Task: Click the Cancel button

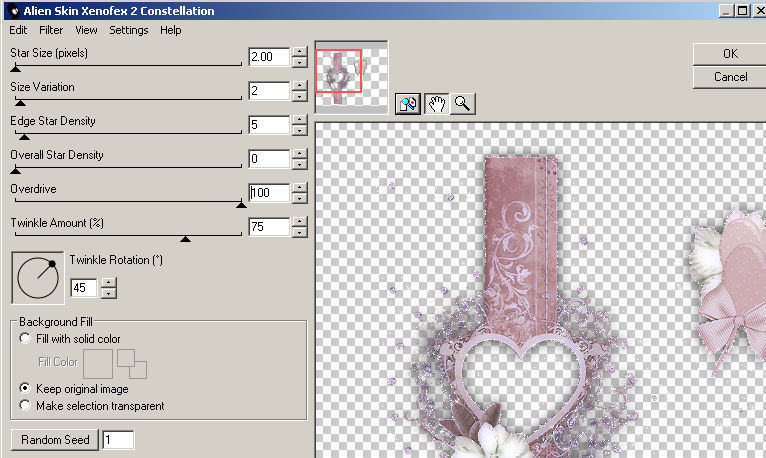Action: (x=729, y=77)
